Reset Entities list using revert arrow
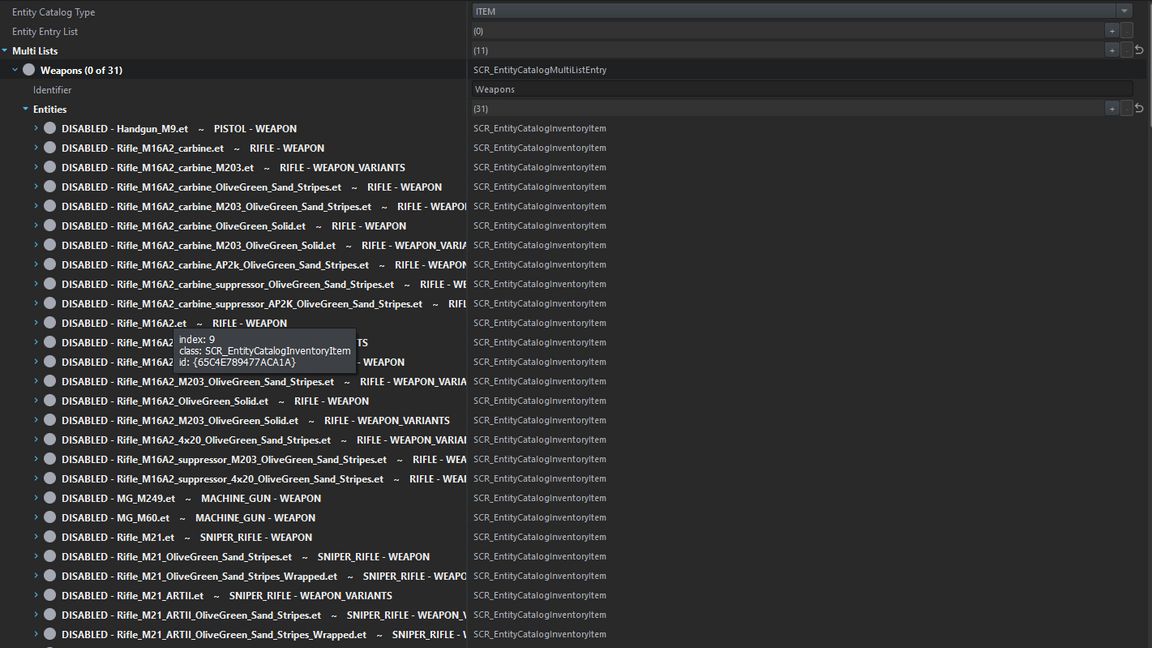The image size is (1152, 648). coord(1139,108)
